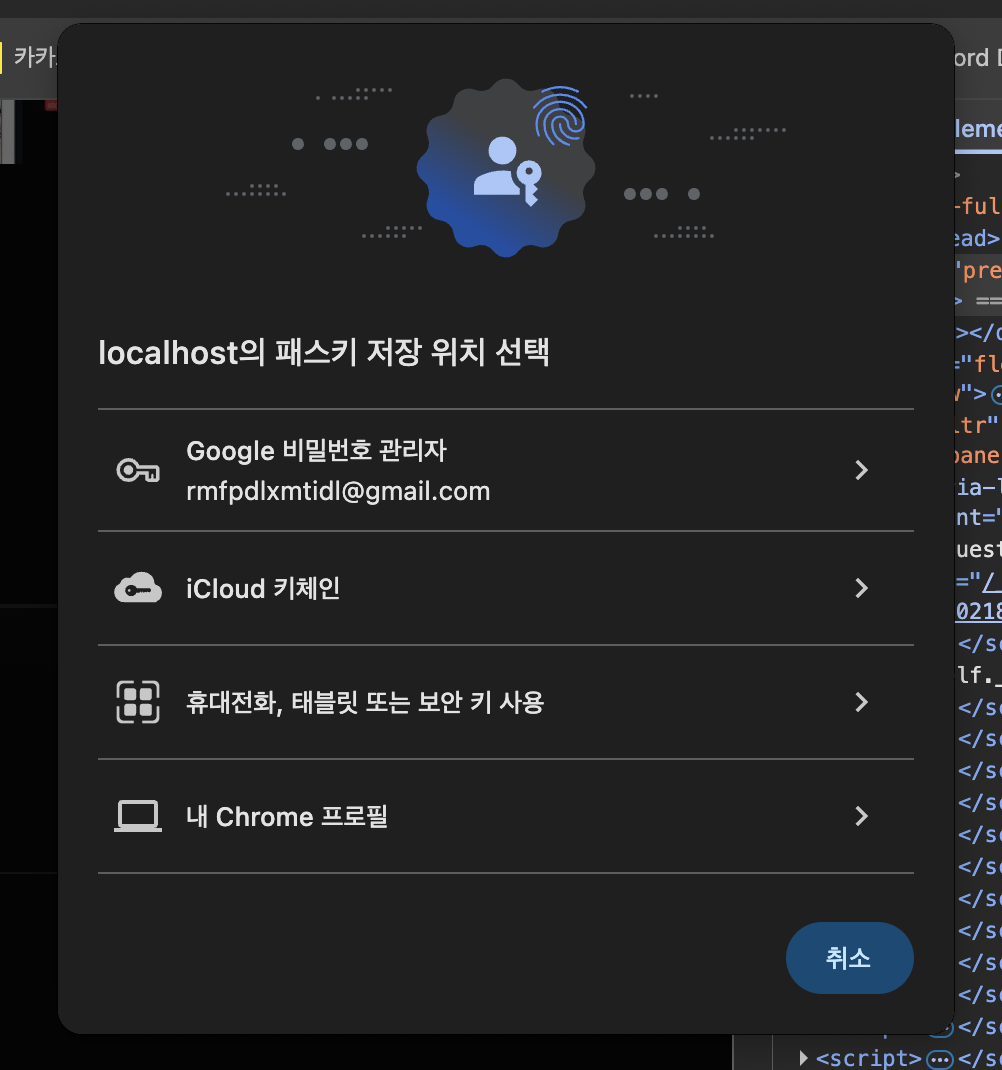The width and height of the screenshot is (1002, 1070).
Task: Click the iCloud cloud-key icon
Action: [138, 588]
